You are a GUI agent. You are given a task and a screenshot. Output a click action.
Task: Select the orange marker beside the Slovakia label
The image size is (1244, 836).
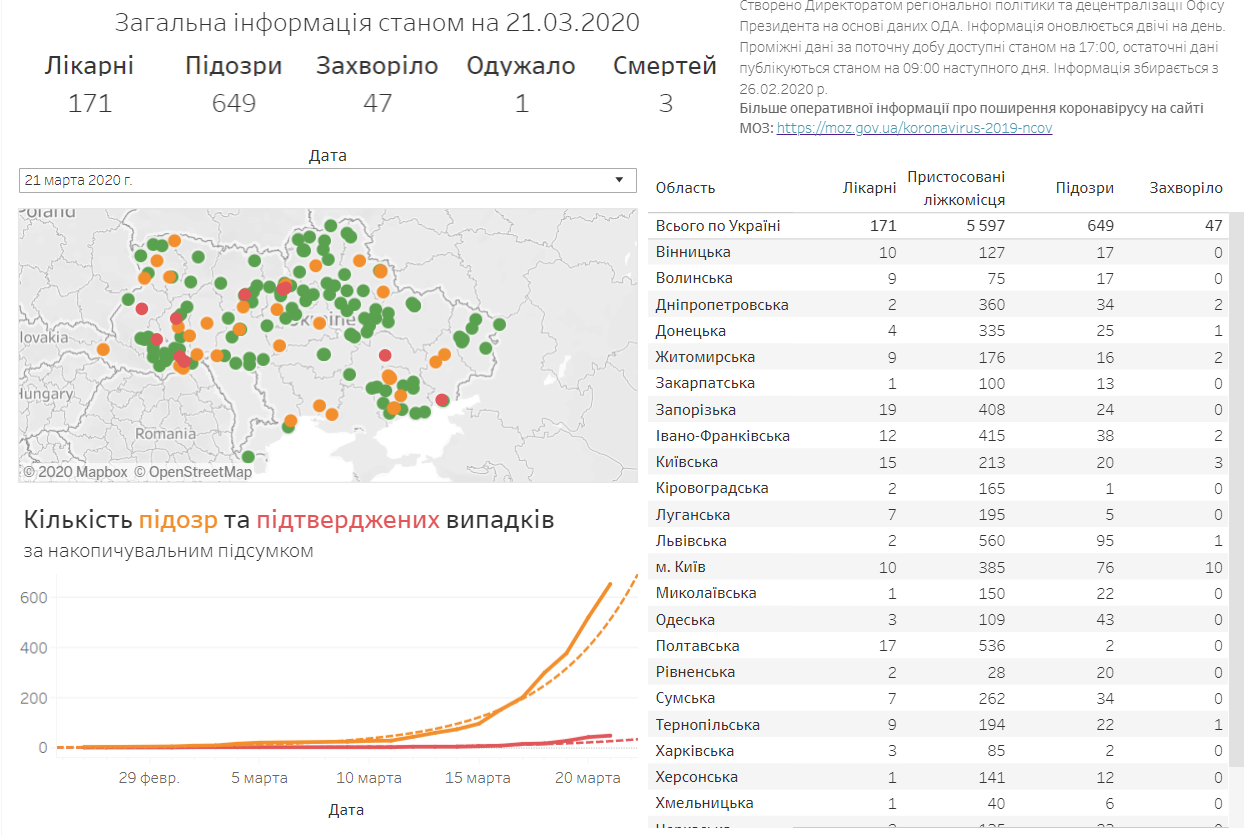click(x=104, y=349)
